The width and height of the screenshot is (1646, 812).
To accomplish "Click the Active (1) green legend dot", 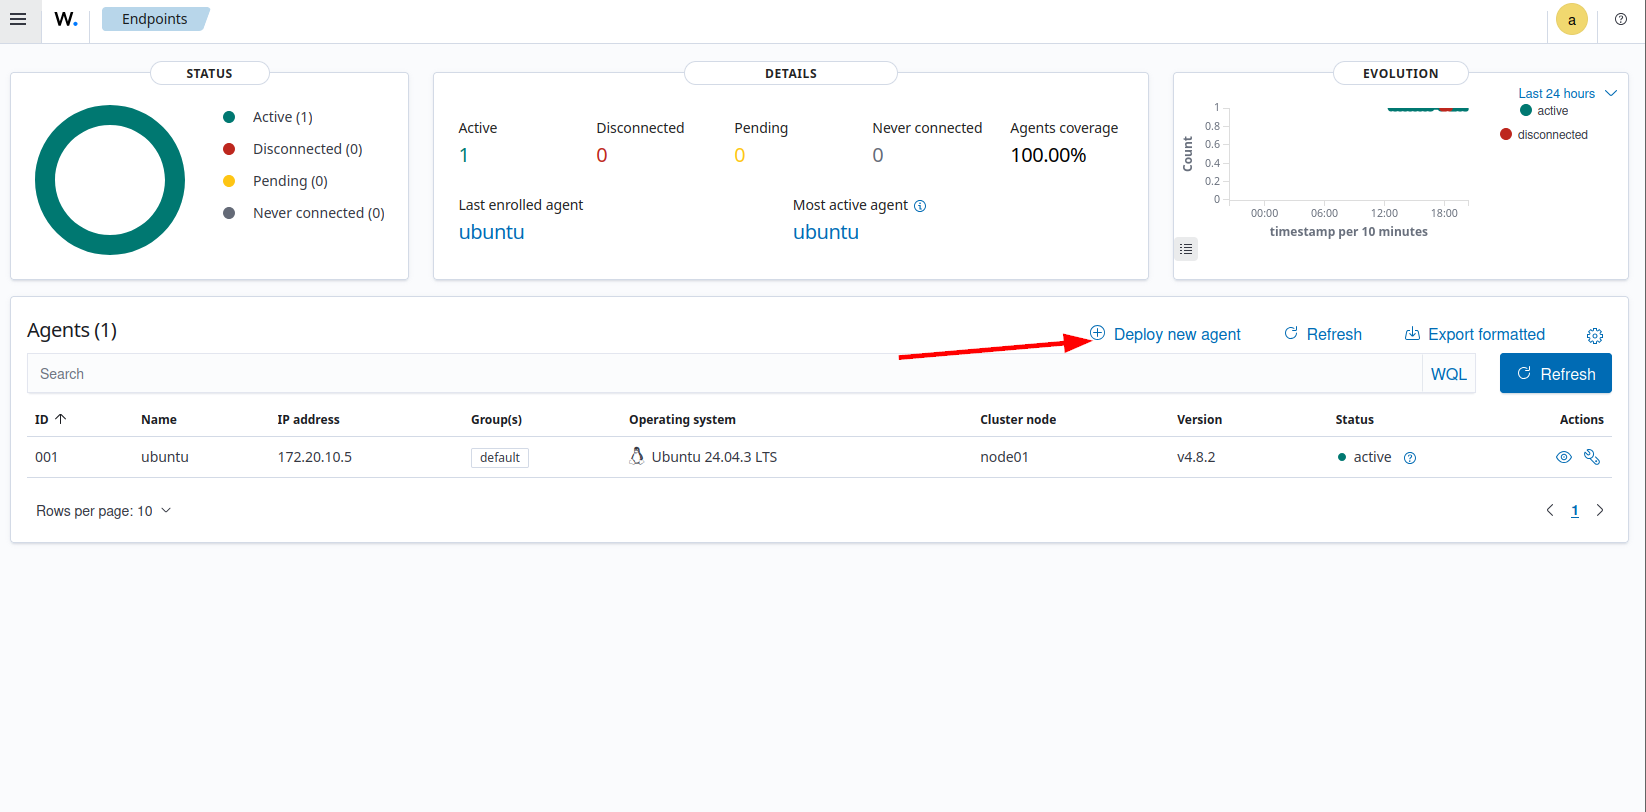I will pos(229,117).
